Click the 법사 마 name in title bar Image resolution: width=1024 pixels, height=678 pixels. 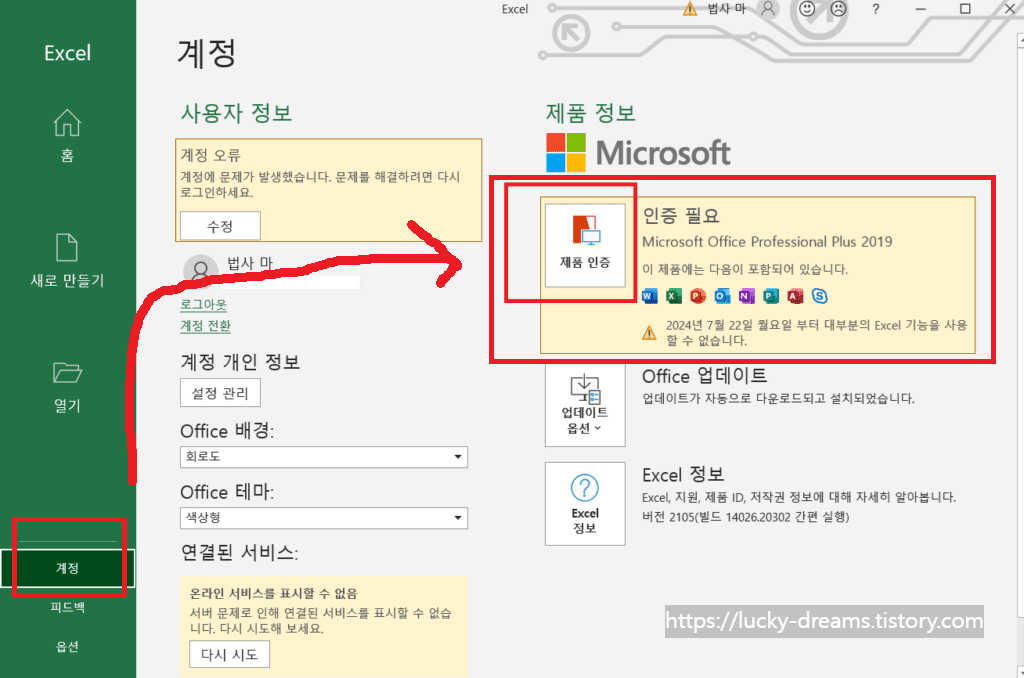tap(727, 8)
